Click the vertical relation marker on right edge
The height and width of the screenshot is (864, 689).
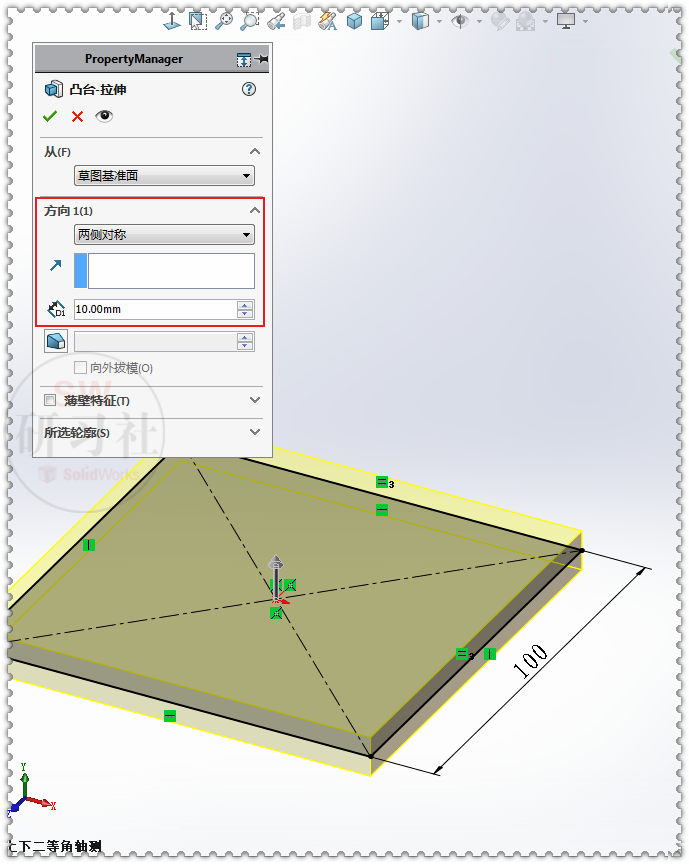pos(489,654)
